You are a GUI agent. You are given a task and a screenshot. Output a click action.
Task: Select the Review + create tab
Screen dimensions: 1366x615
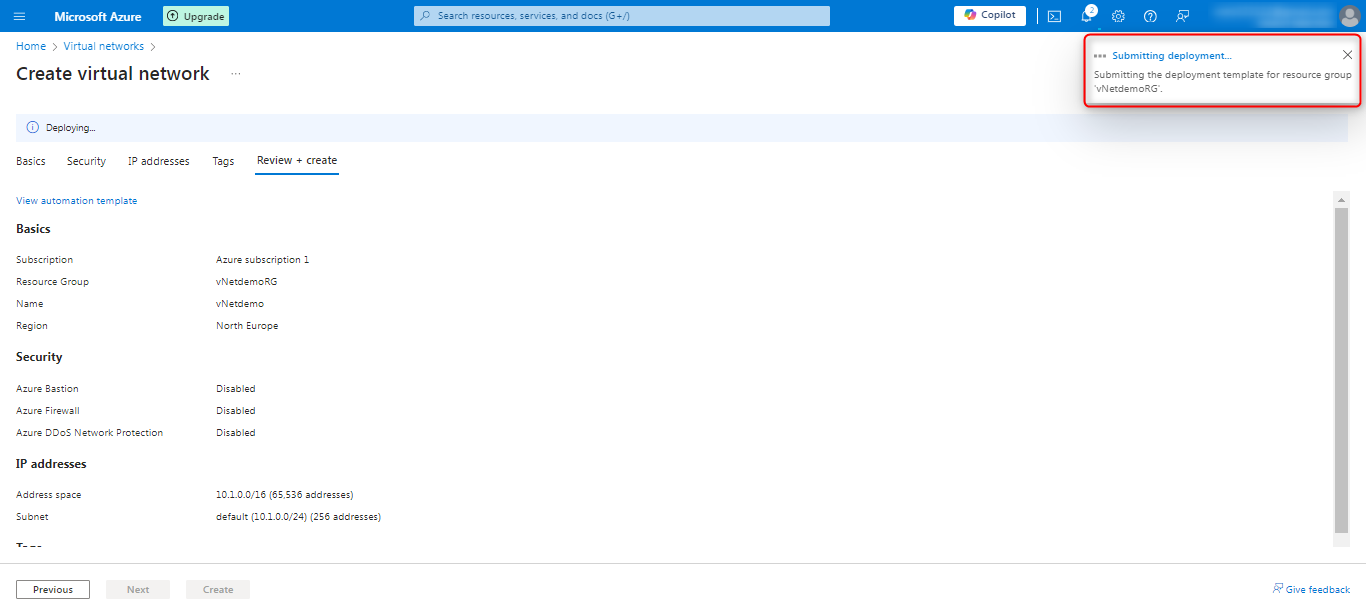point(297,160)
